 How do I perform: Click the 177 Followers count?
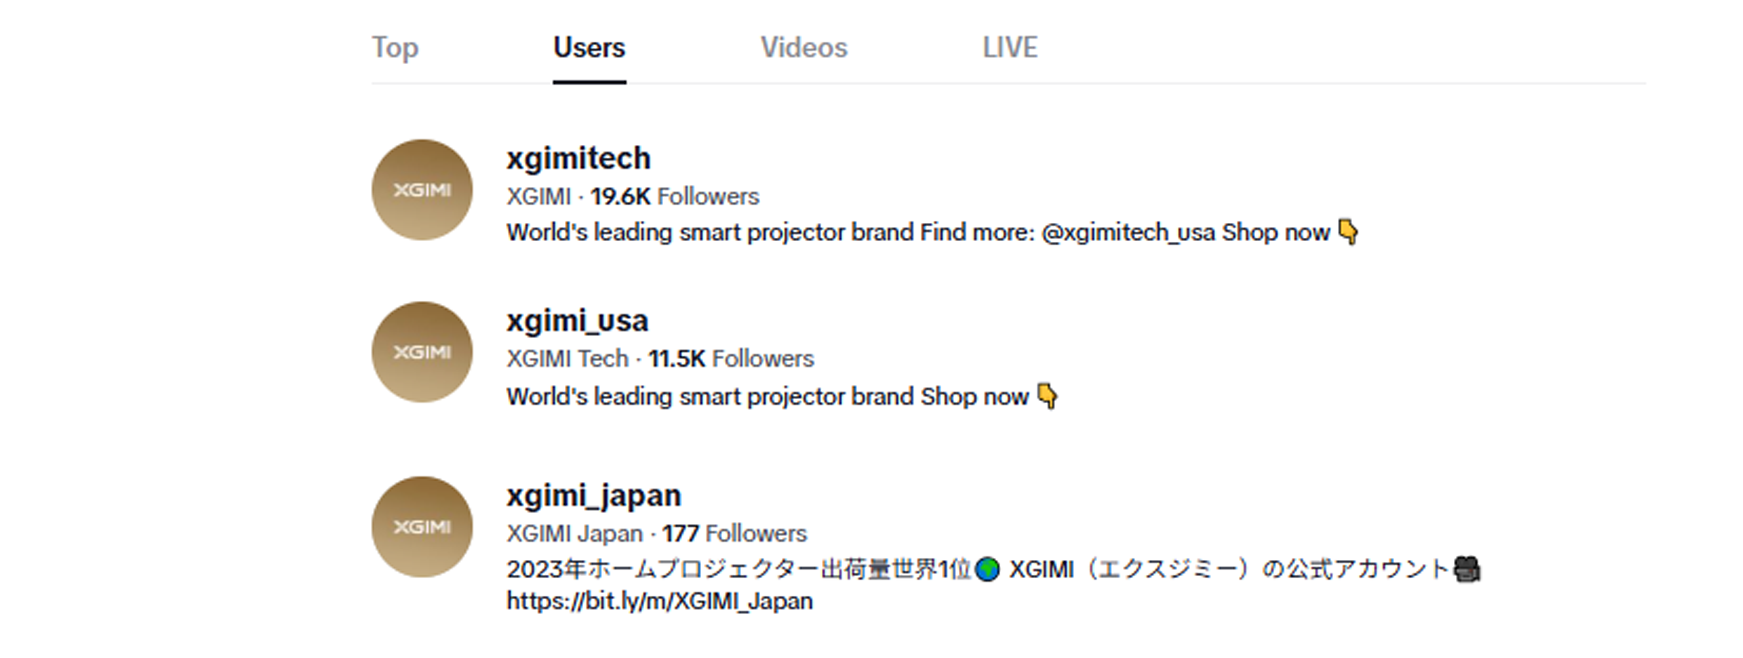[733, 533]
